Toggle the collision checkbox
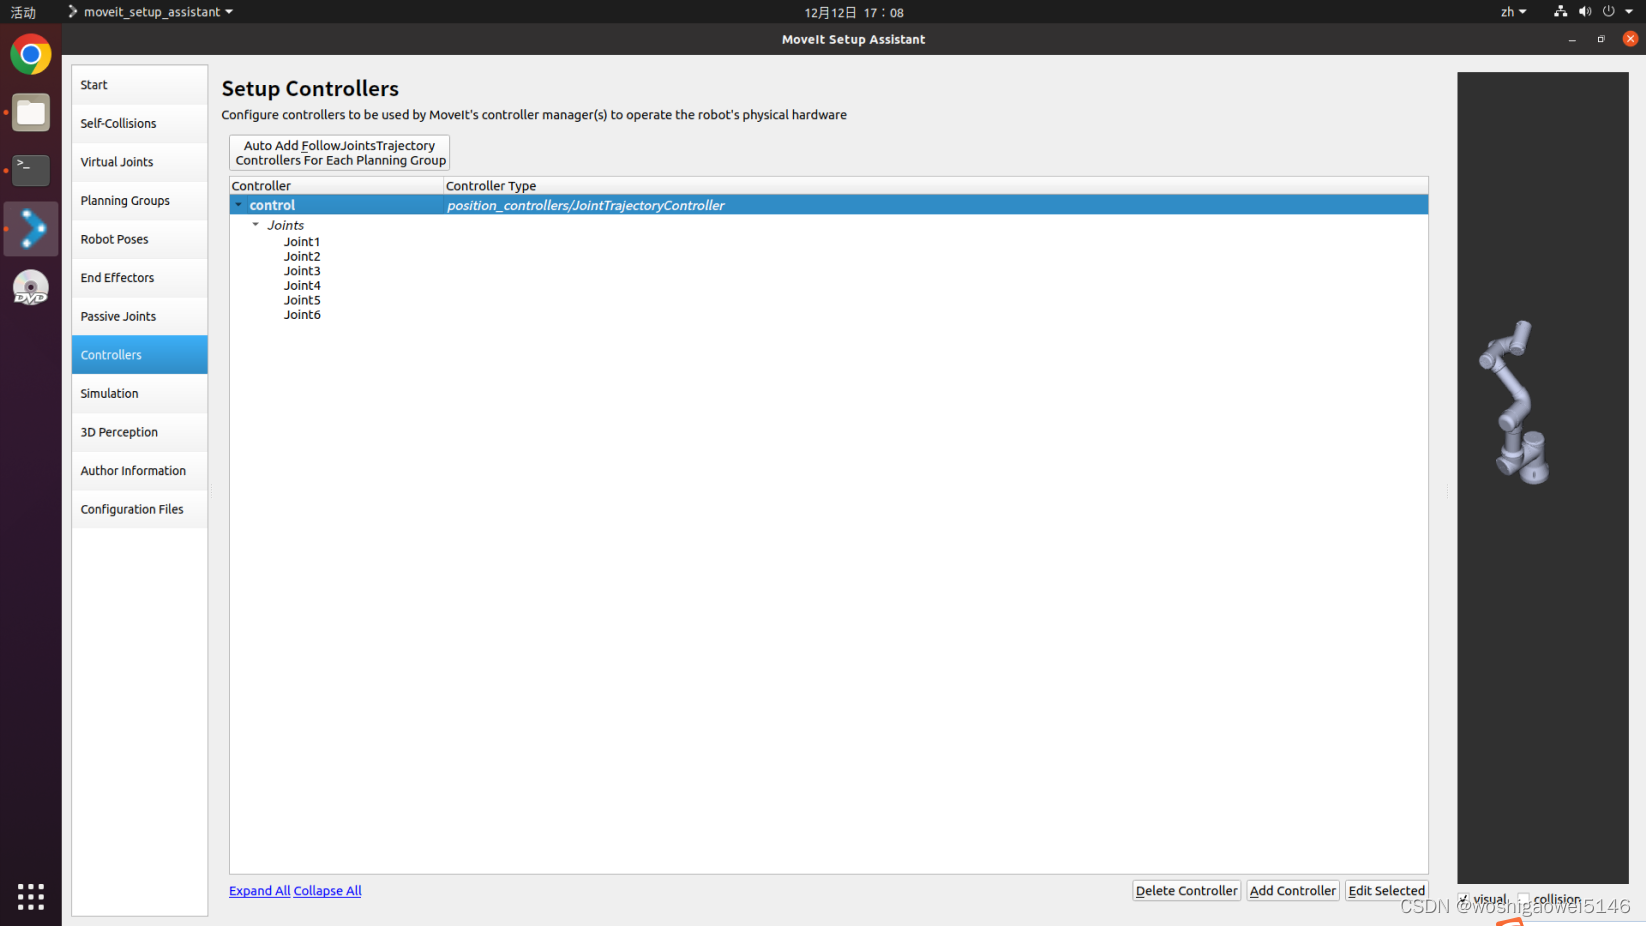 coord(1524,899)
